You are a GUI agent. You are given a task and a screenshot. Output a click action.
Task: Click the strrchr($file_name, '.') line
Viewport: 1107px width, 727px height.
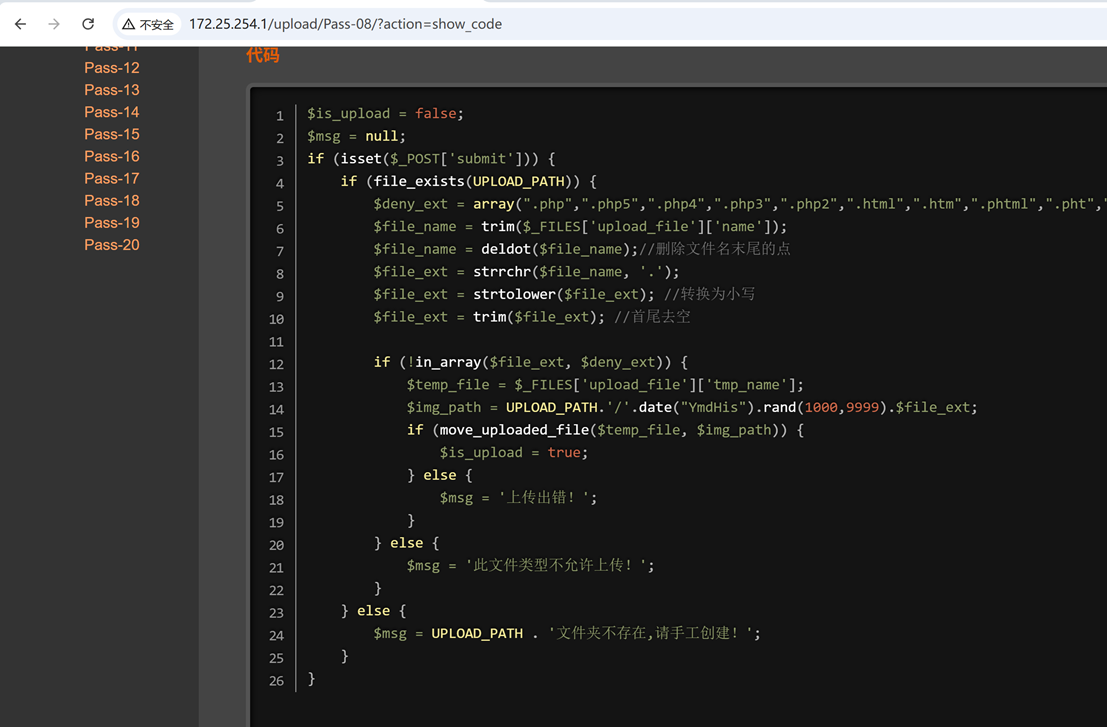pyautogui.click(x=527, y=272)
